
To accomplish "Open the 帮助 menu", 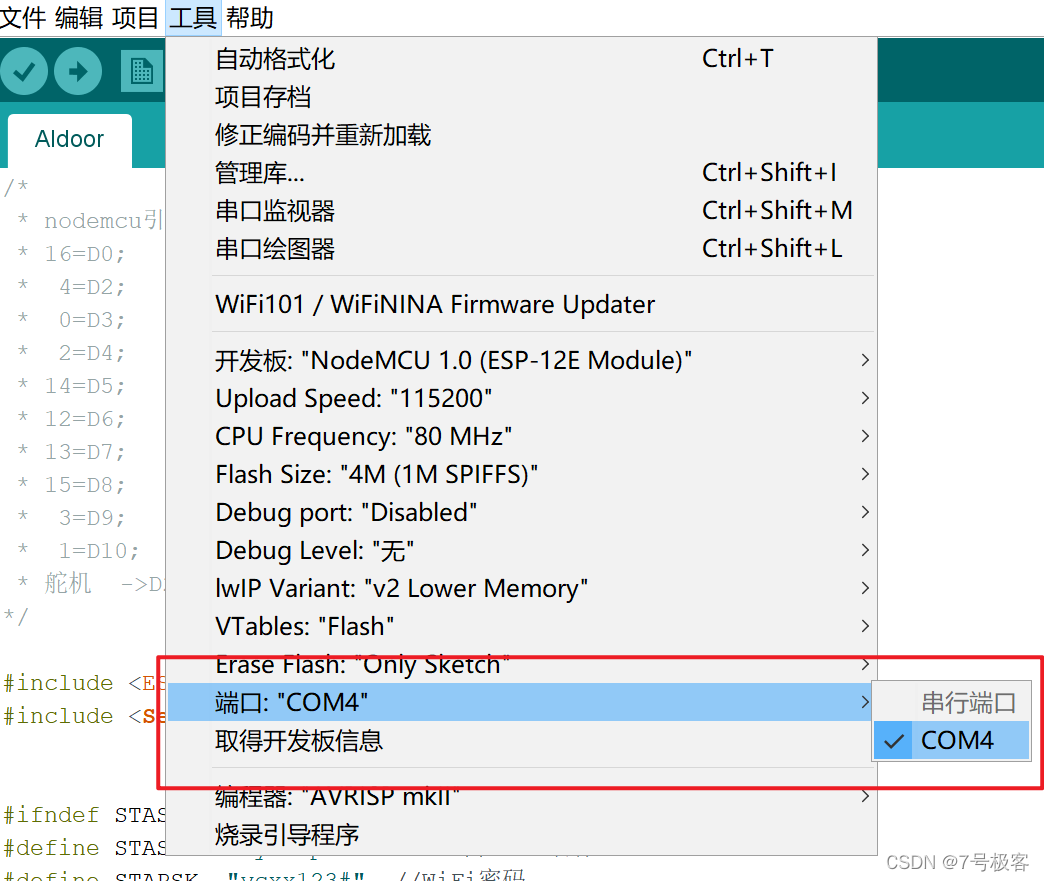I will pyautogui.click(x=250, y=17).
